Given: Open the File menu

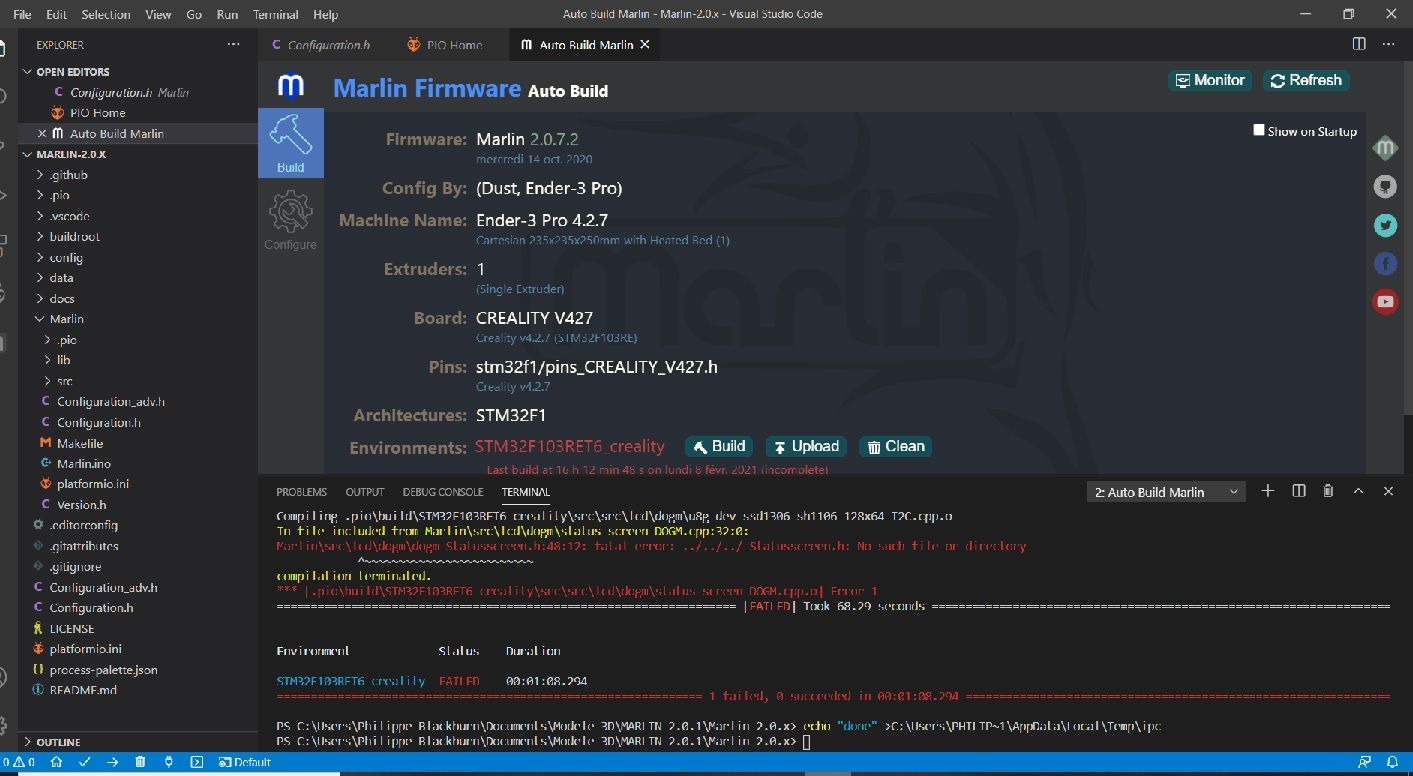Looking at the screenshot, I should click(x=22, y=14).
